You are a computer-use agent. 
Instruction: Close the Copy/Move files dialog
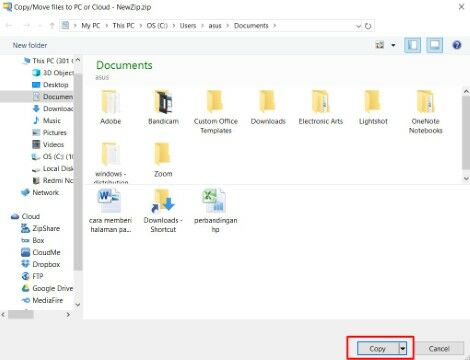tap(461, 7)
